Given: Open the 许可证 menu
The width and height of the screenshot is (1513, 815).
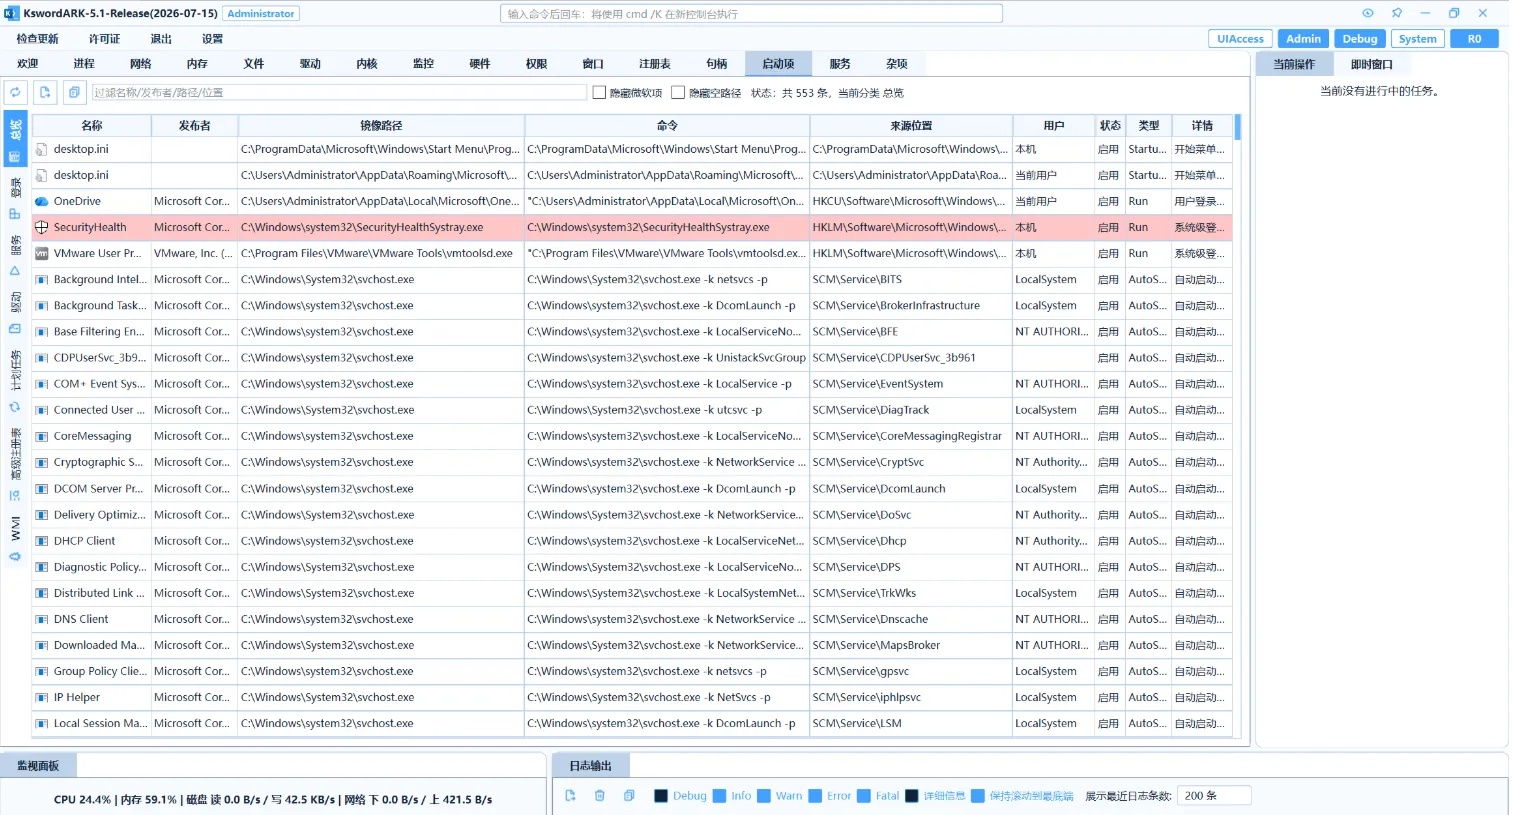Looking at the screenshot, I should coord(104,39).
